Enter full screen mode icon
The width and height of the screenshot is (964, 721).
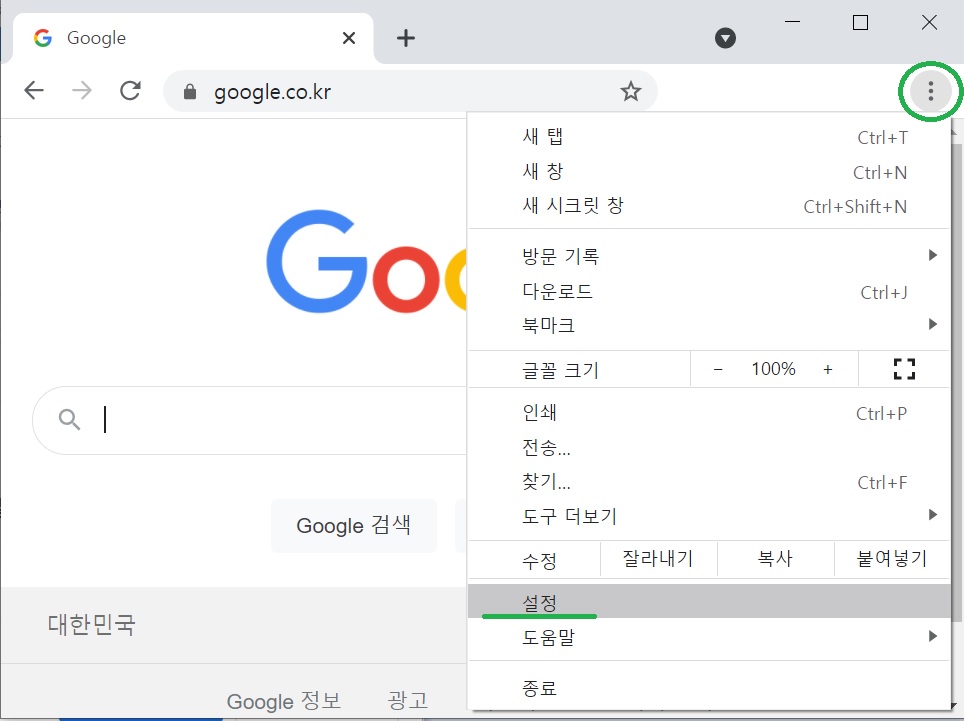(904, 369)
